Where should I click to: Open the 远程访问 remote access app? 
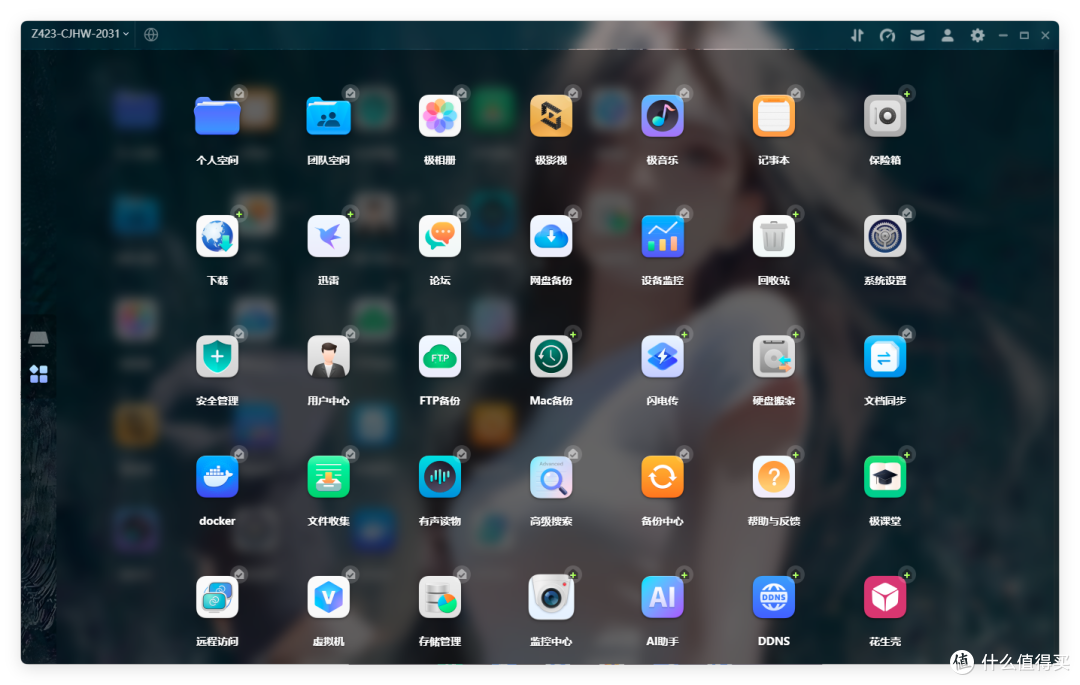pos(217,597)
